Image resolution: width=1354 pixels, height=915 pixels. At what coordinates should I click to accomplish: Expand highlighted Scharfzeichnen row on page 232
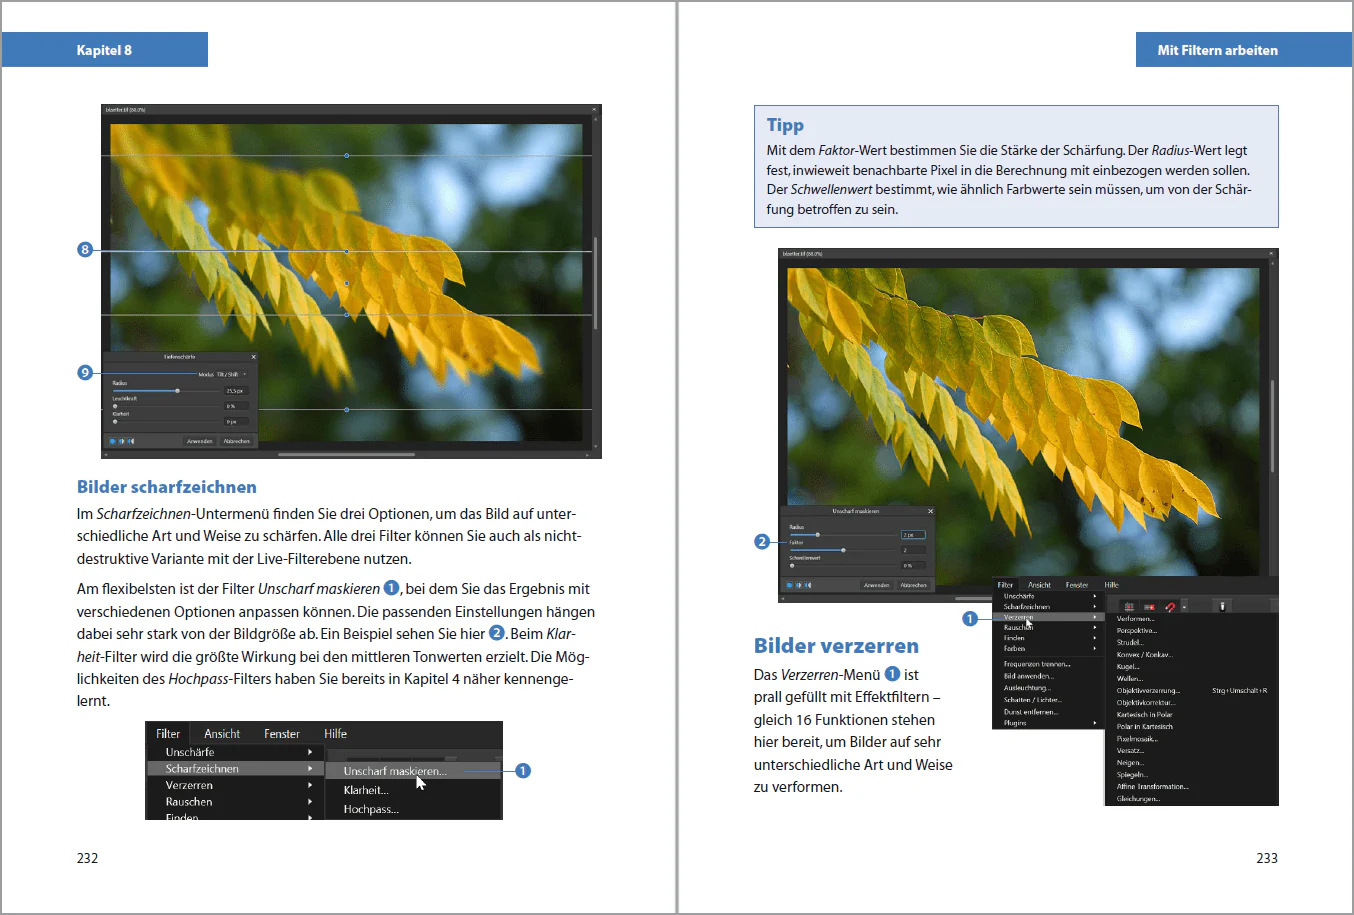pos(235,769)
